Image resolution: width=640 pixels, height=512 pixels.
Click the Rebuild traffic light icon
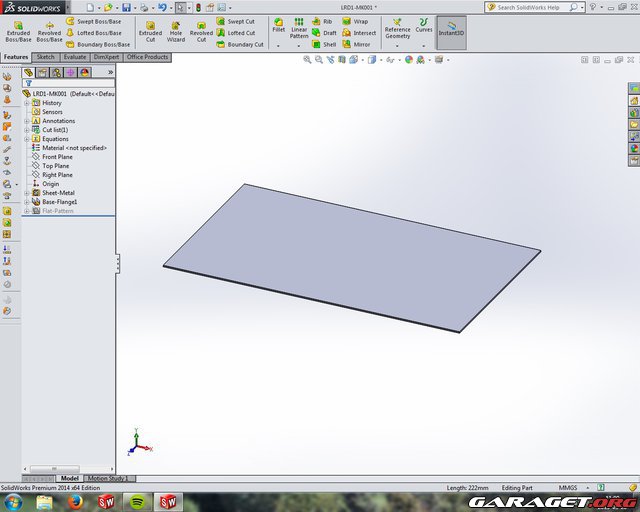click(198, 7)
